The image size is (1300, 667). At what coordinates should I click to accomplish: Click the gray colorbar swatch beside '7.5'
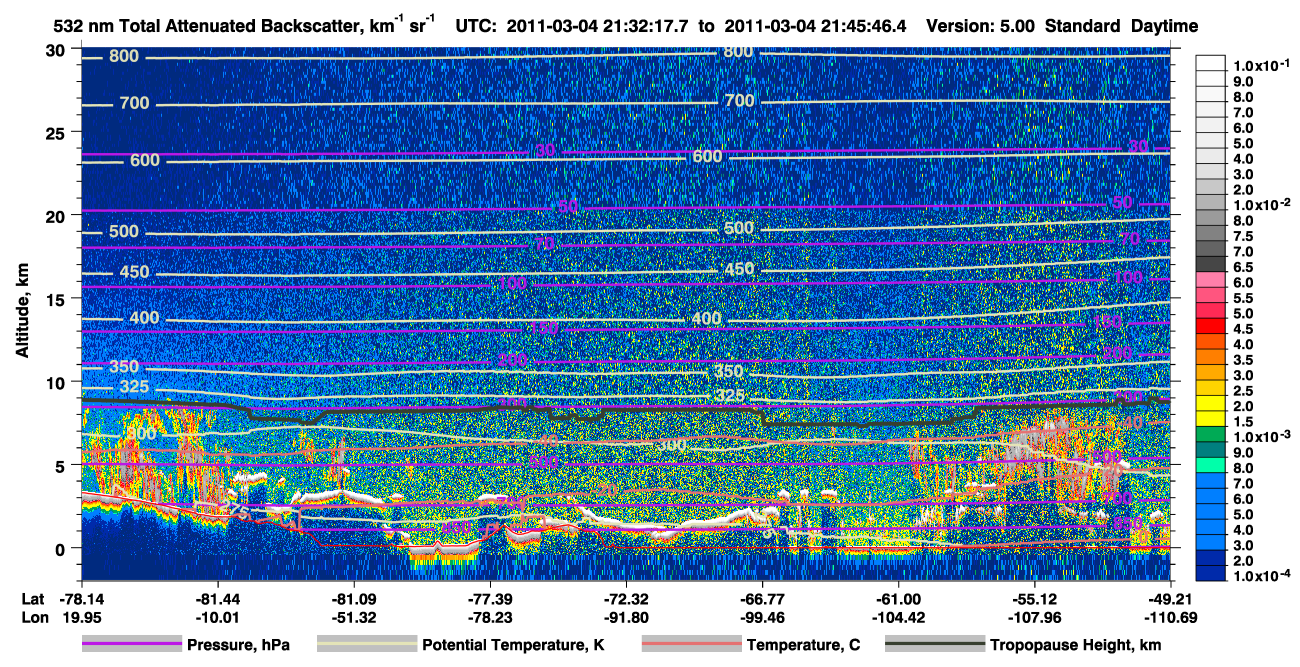click(1212, 232)
